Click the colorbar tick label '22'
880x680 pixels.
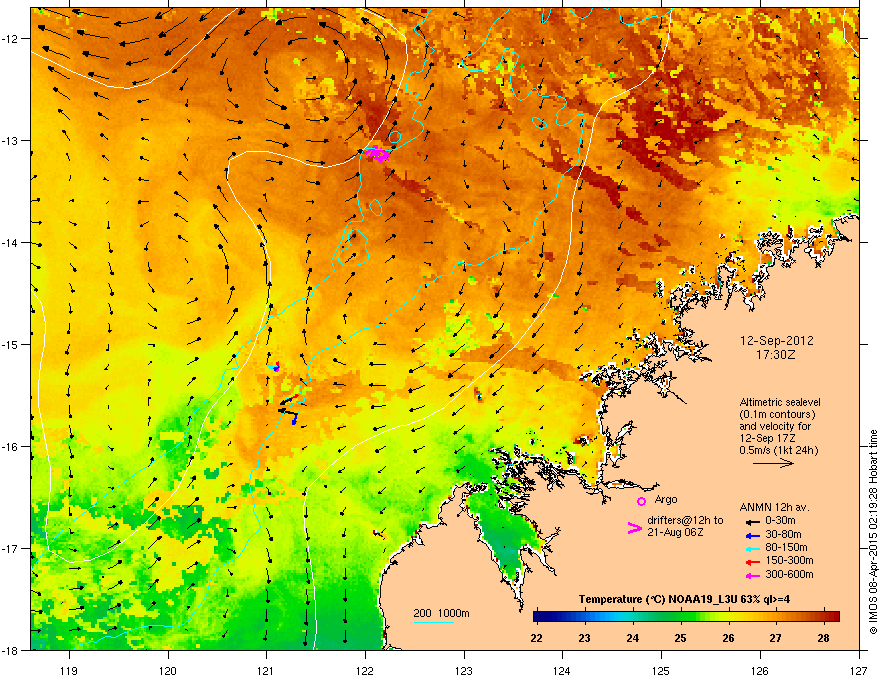(537, 638)
